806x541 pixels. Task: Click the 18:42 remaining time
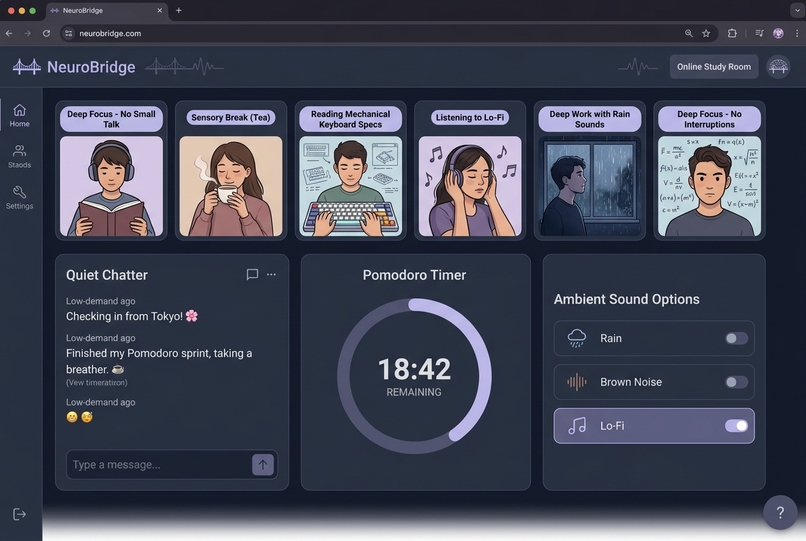pos(414,369)
